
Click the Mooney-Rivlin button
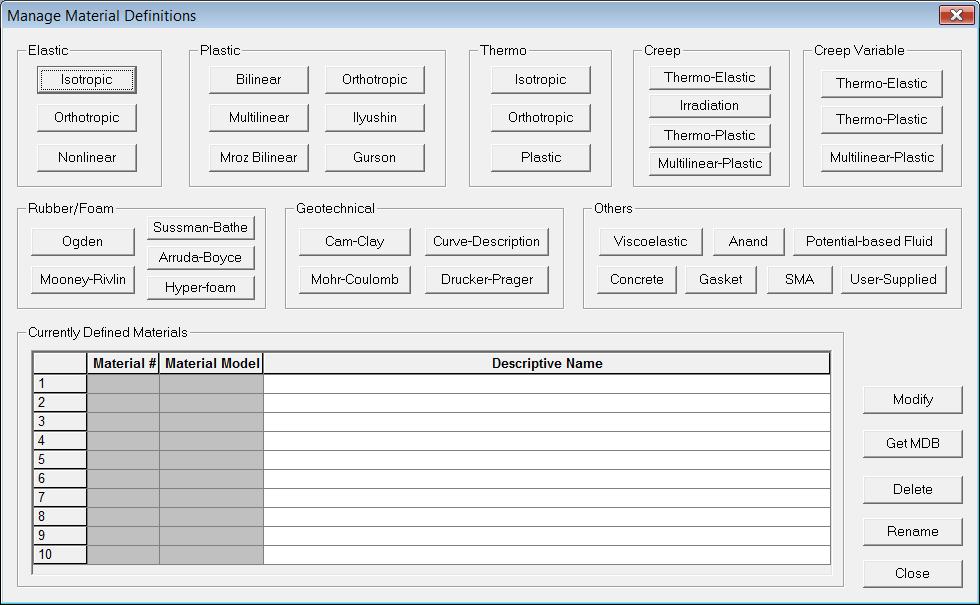pyautogui.click(x=82, y=279)
